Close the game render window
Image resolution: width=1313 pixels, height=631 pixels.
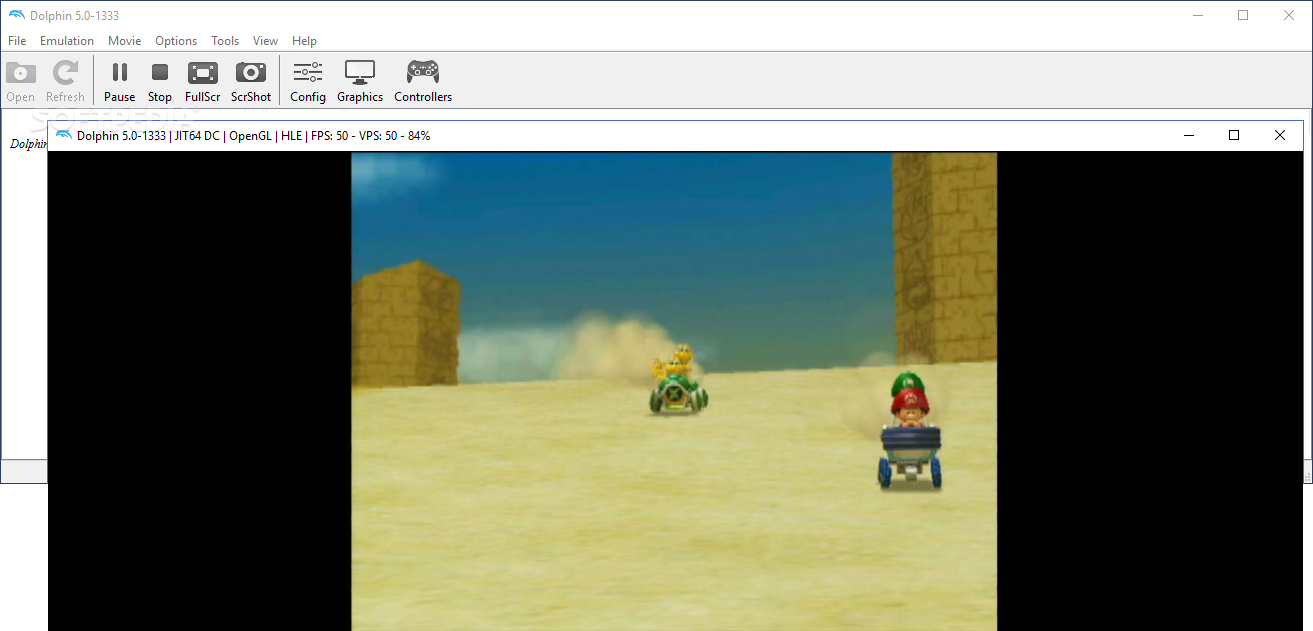1279,135
